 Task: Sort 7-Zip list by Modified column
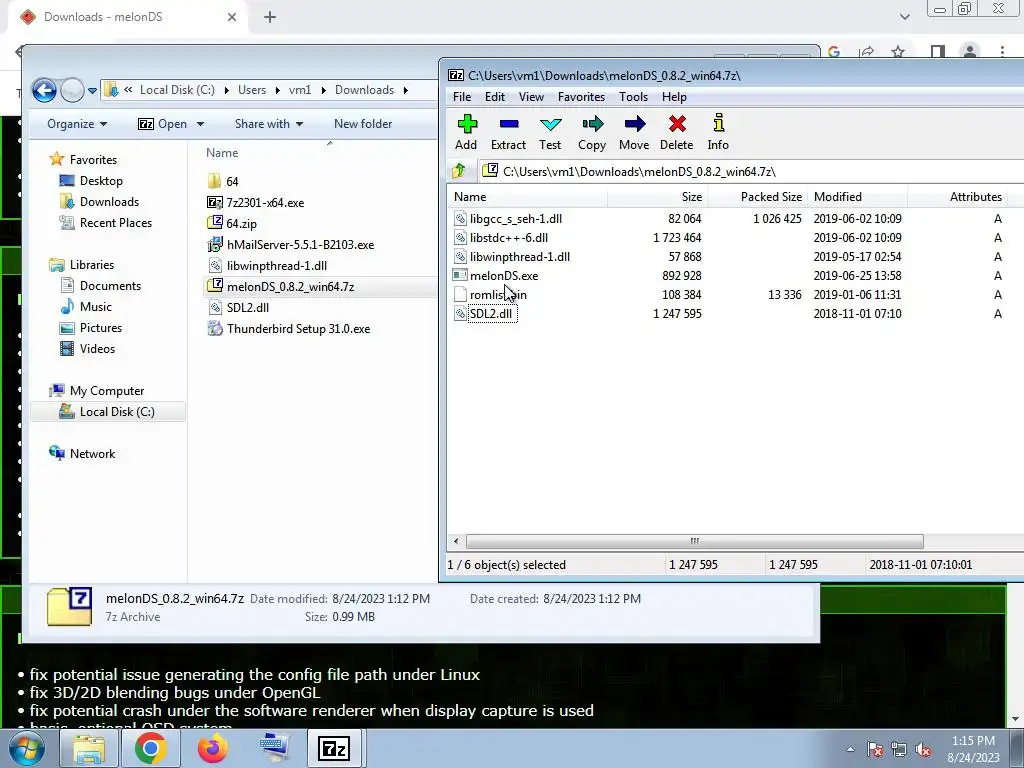point(857,197)
